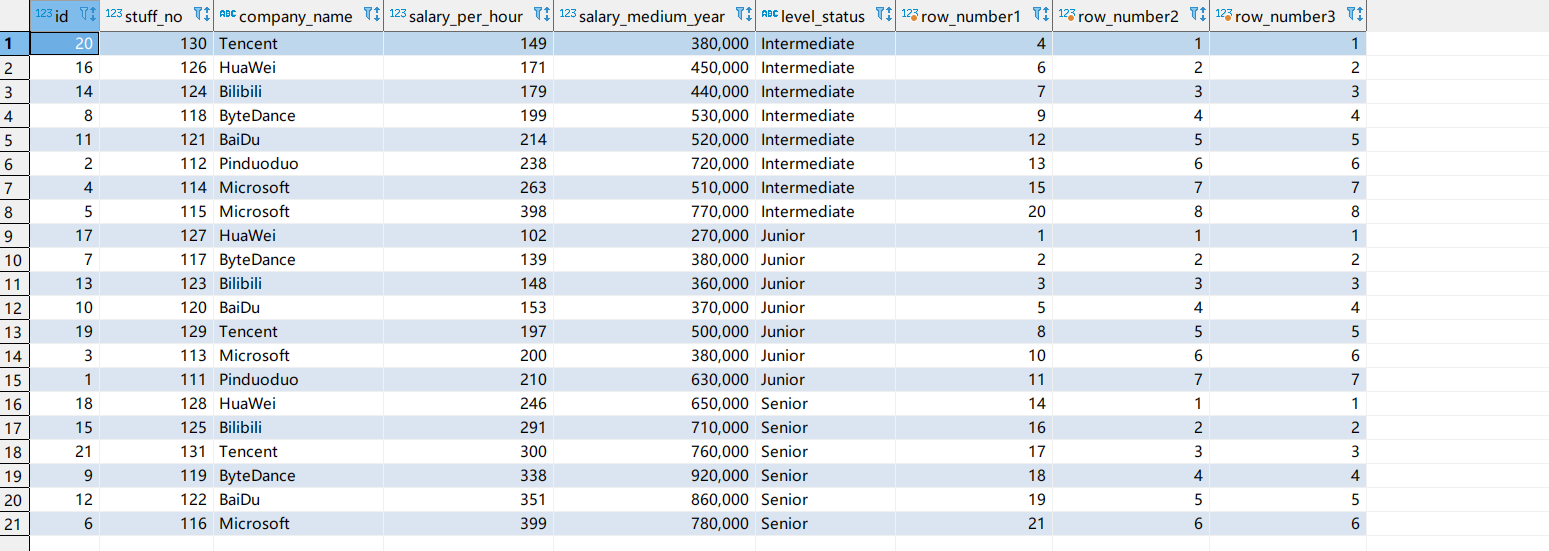
Task: Select row header number 9
Action: (x=14, y=235)
